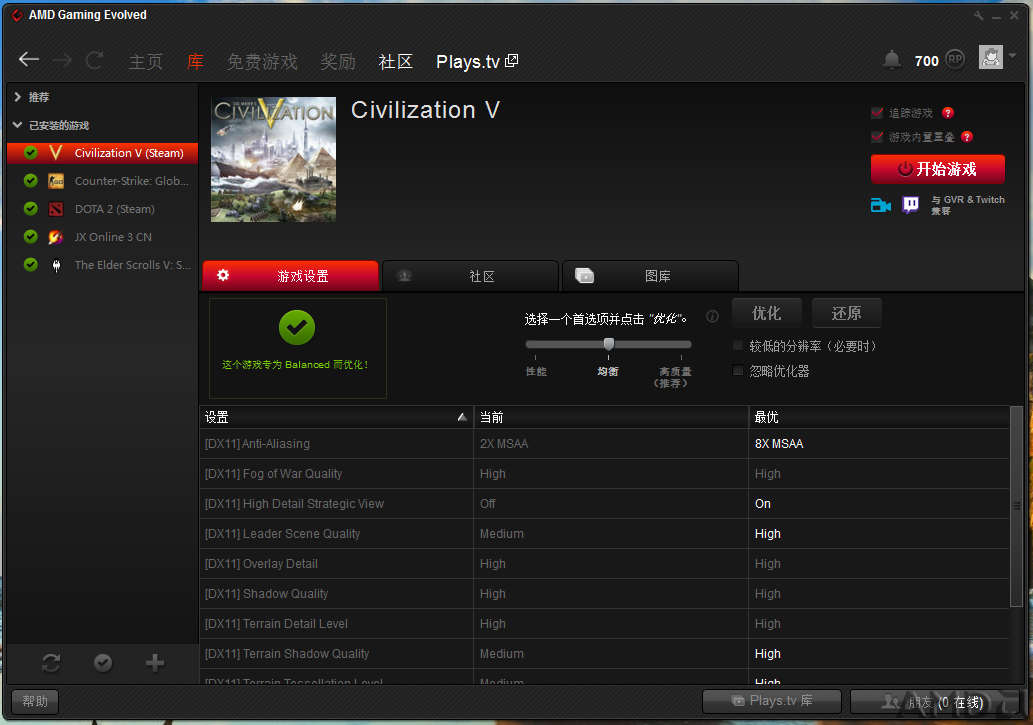1033x725 pixels.
Task: Click the Twitch icon
Action: (910, 205)
